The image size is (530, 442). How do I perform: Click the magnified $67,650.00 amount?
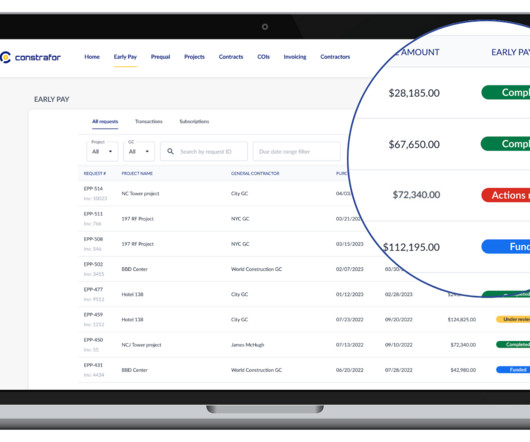pyautogui.click(x=414, y=144)
